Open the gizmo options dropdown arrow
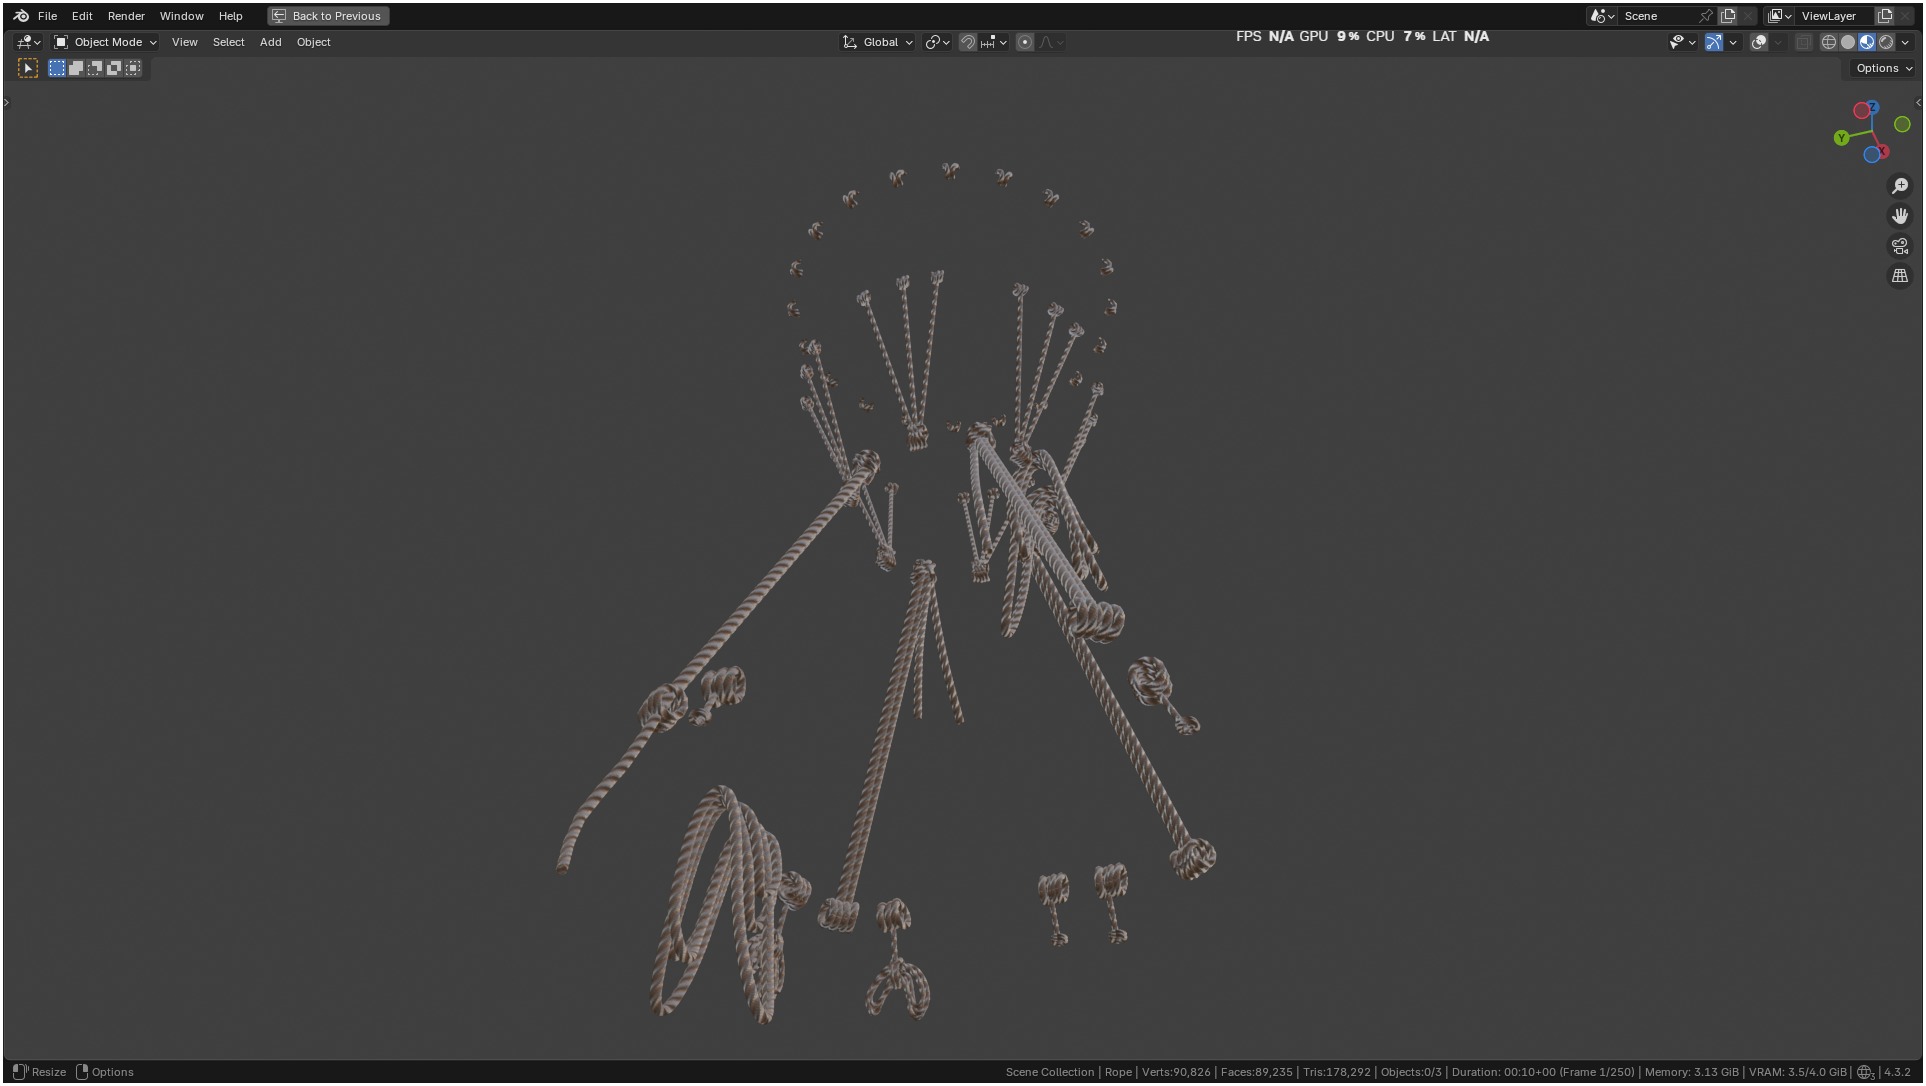1926x1086 pixels. click(1733, 42)
